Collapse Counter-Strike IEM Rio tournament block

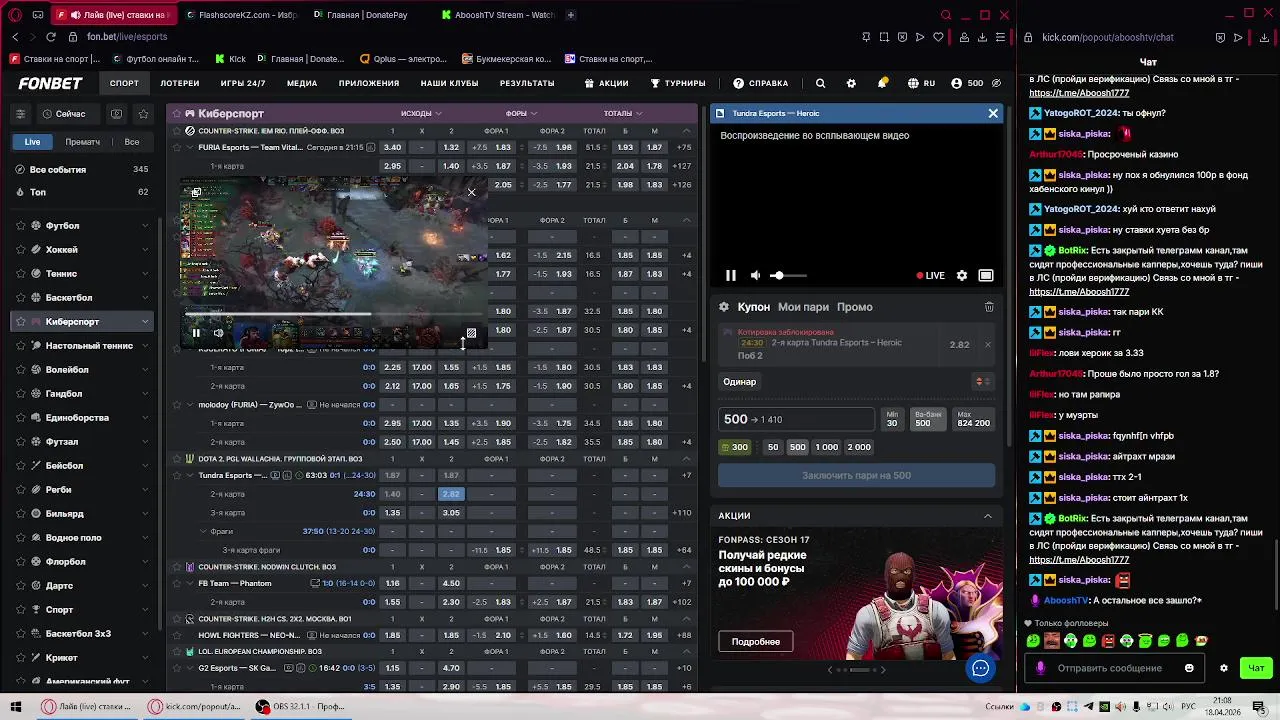pyautogui.click(x=686, y=131)
